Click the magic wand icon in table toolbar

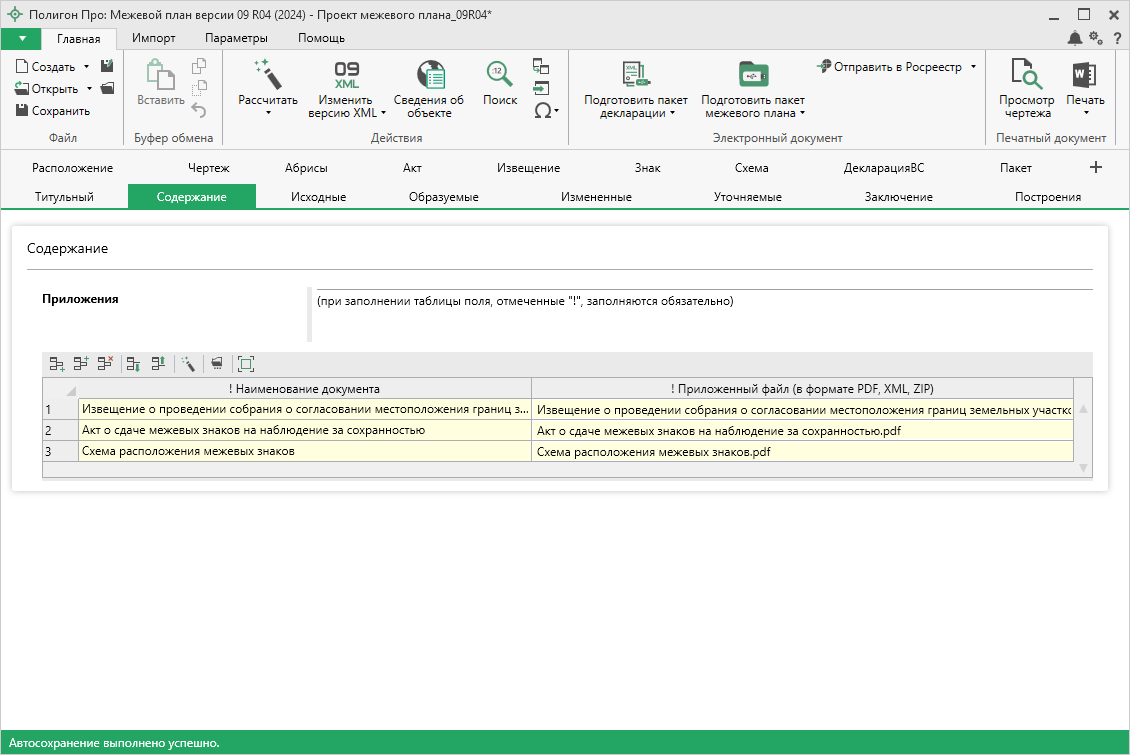point(188,364)
